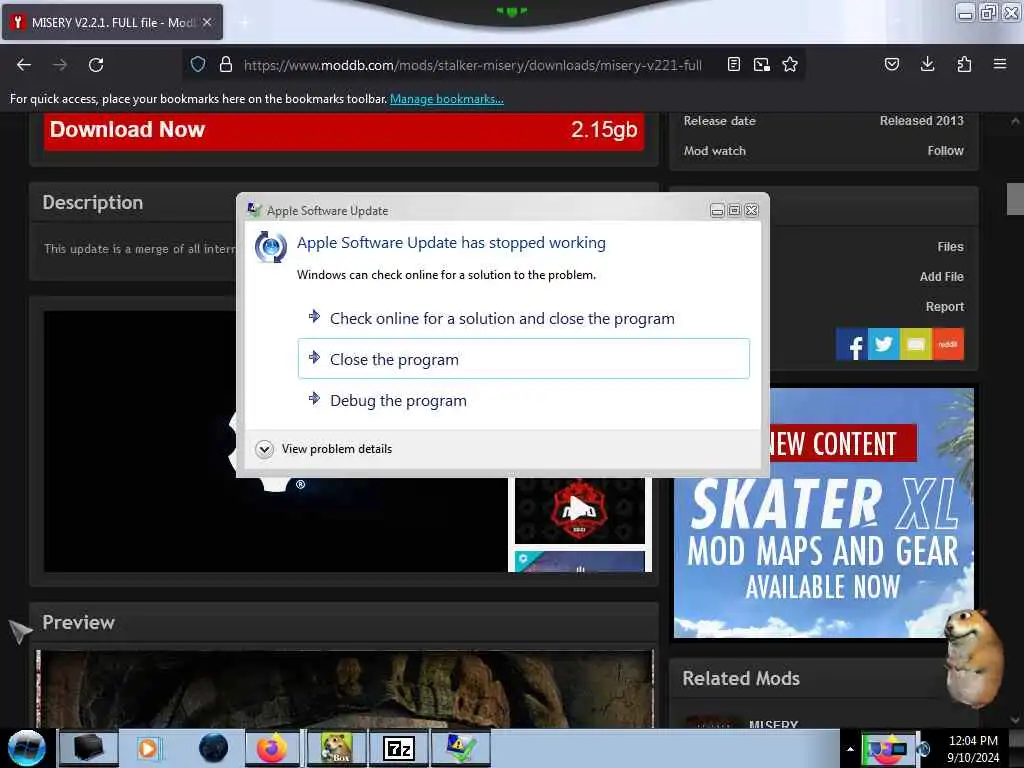Open the Manage bookmarks link
1024x768 pixels.
click(x=447, y=99)
